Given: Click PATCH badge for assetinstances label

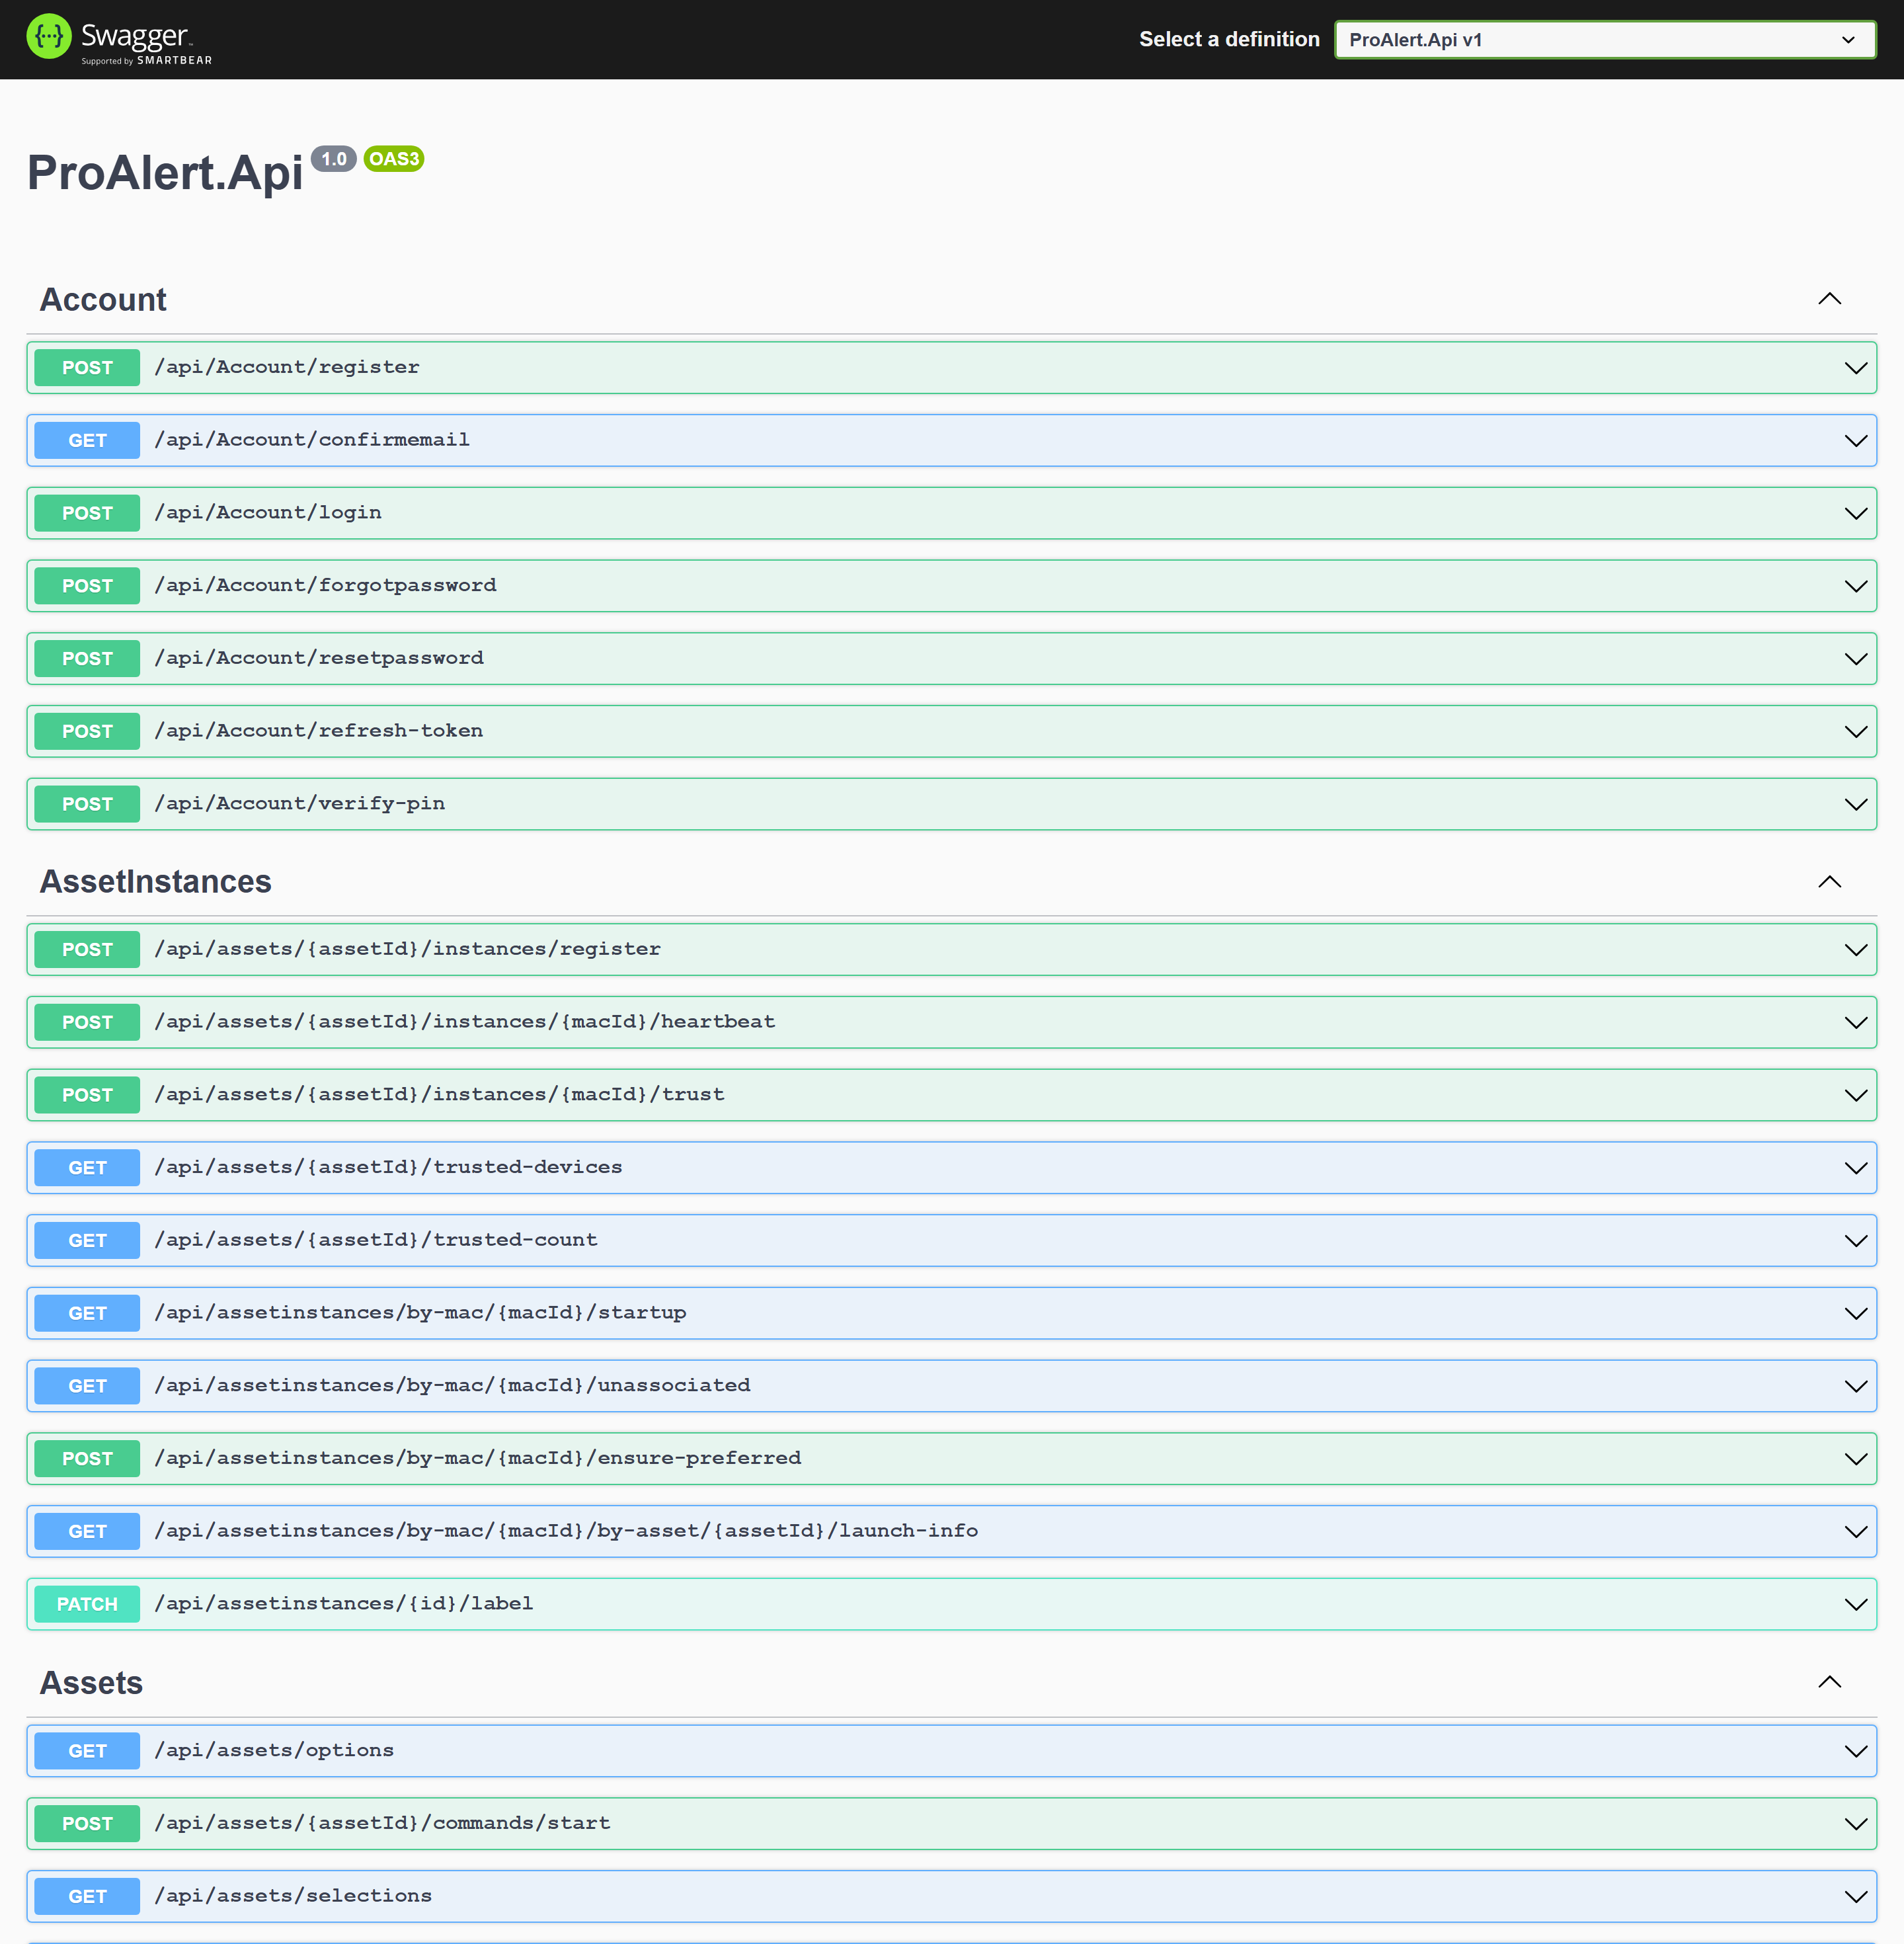Looking at the screenshot, I should tap(87, 1605).
